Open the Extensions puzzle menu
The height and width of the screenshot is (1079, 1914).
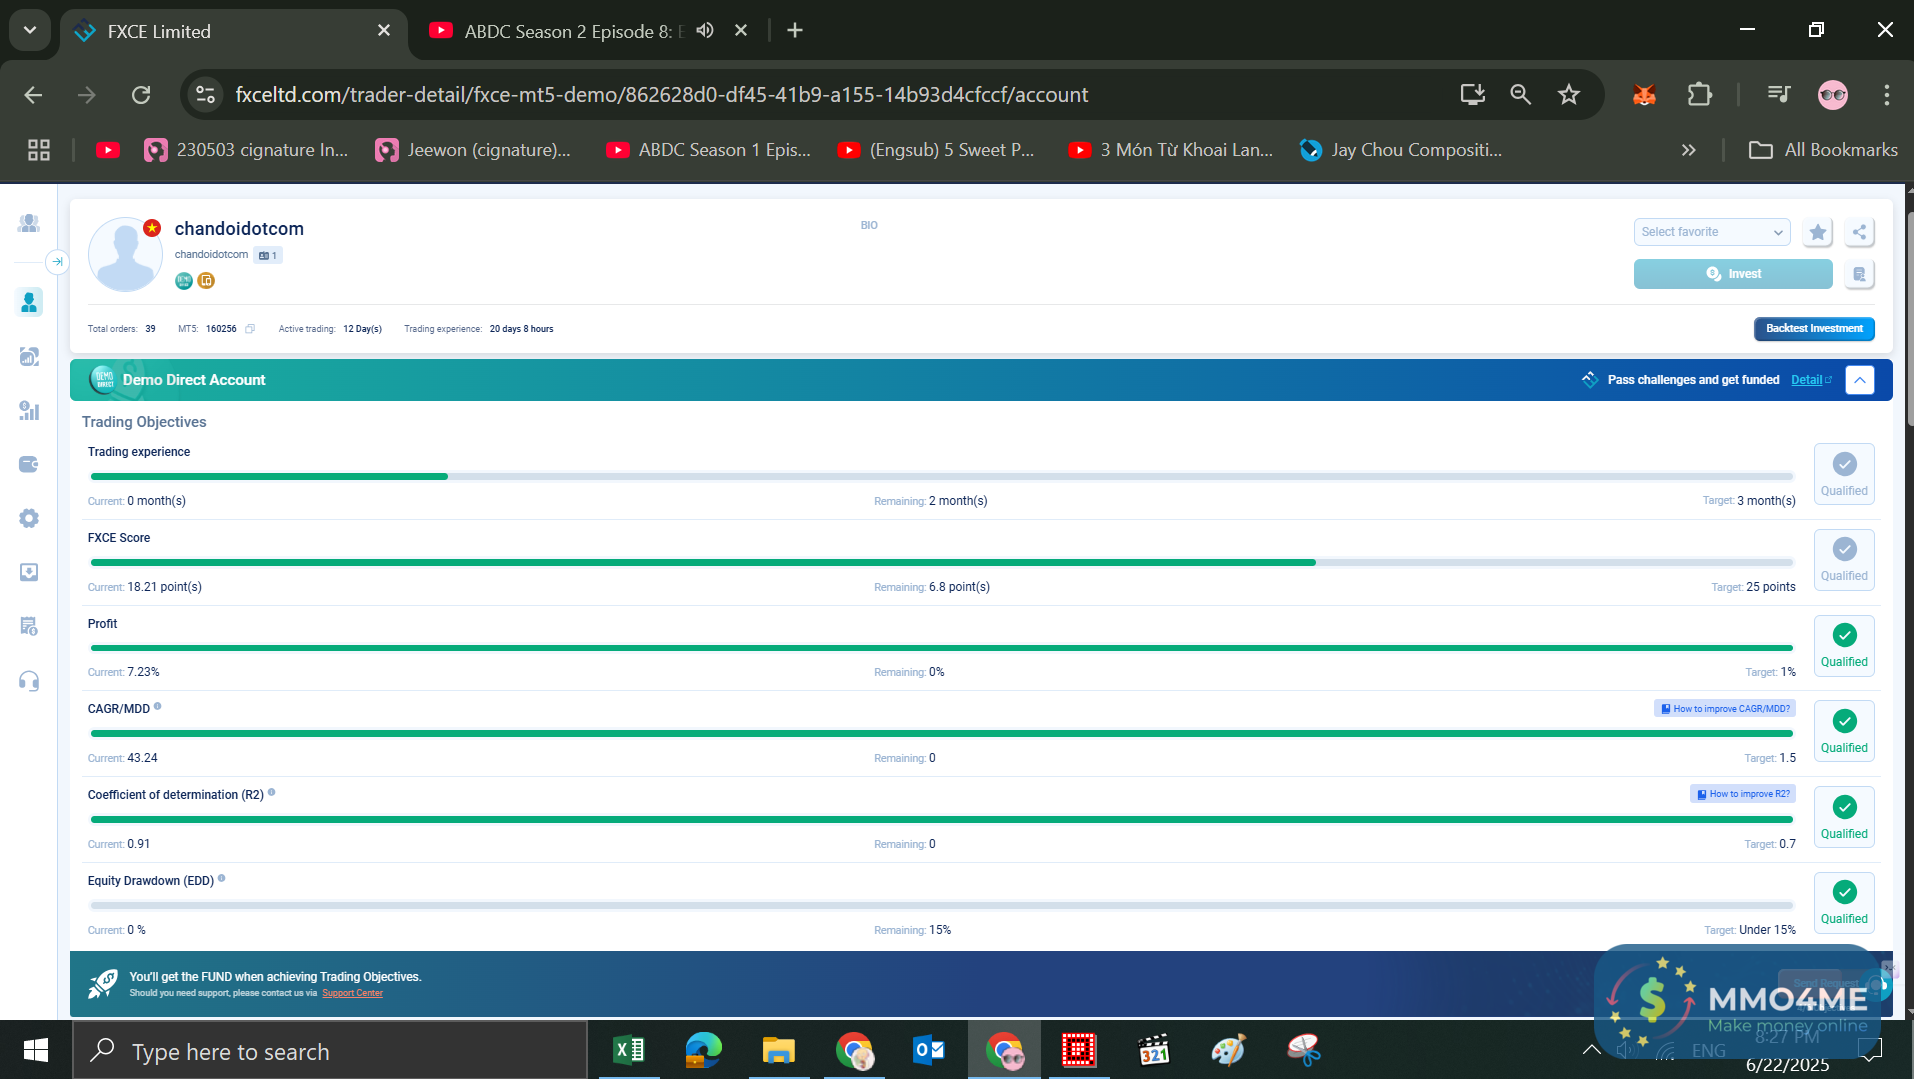1699,95
